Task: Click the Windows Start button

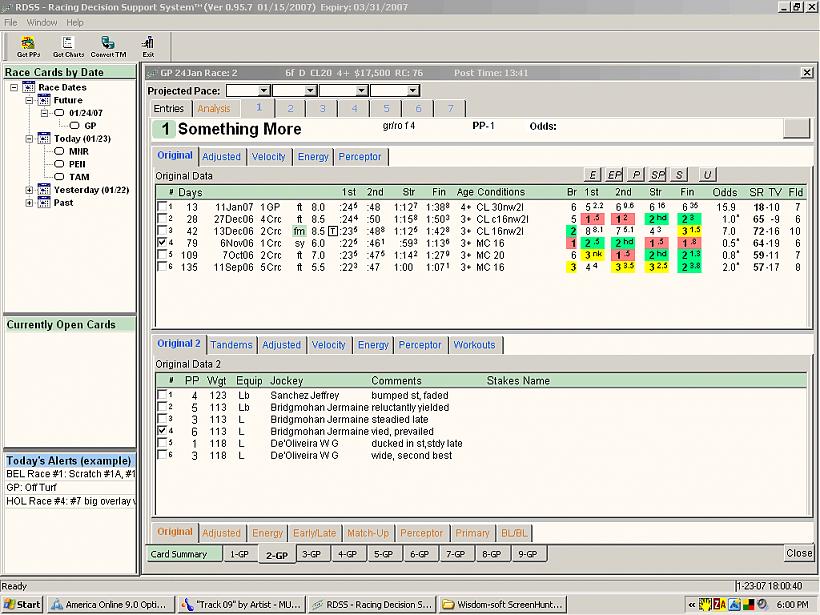Action: [x=22, y=605]
